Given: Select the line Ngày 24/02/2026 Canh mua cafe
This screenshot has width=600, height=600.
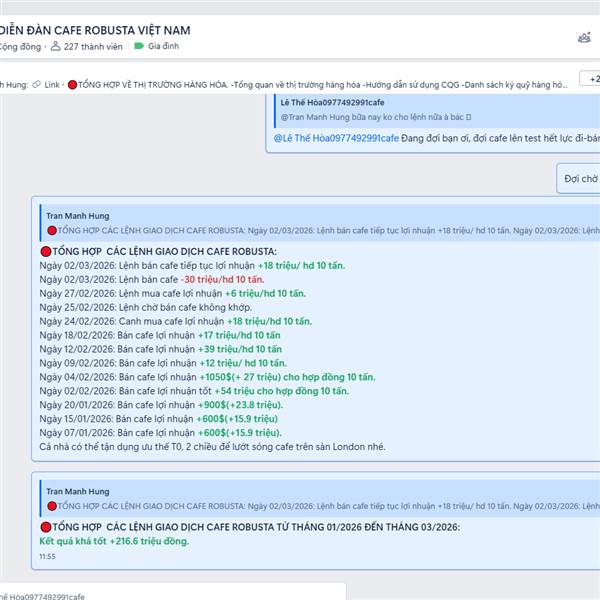Looking at the screenshot, I should click(176, 321).
